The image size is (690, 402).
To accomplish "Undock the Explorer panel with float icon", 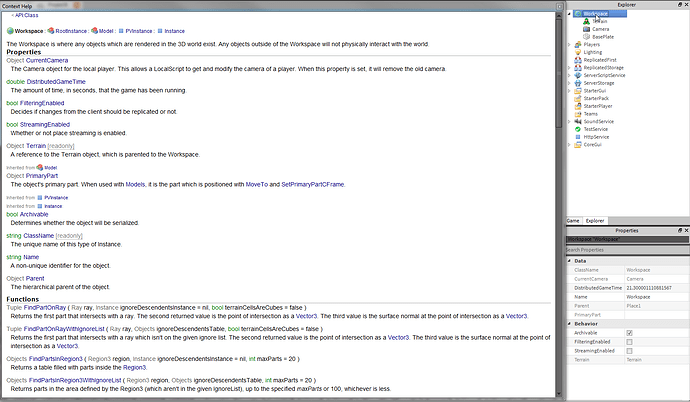I will click(680, 4).
